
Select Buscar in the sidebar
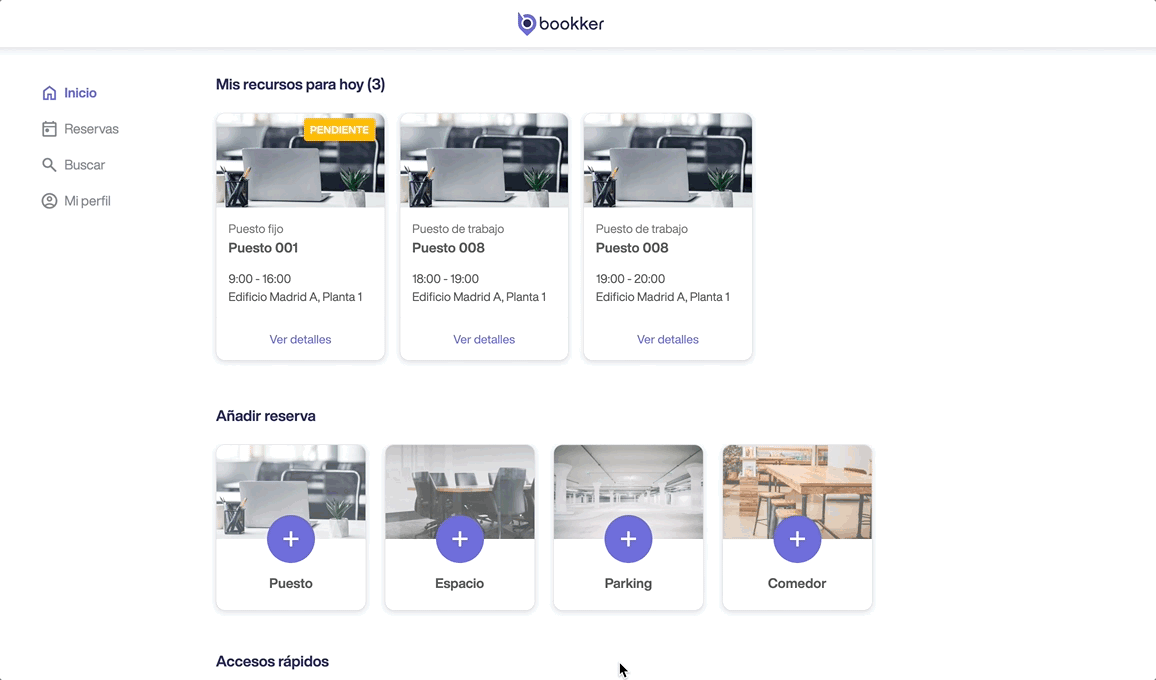pos(84,165)
